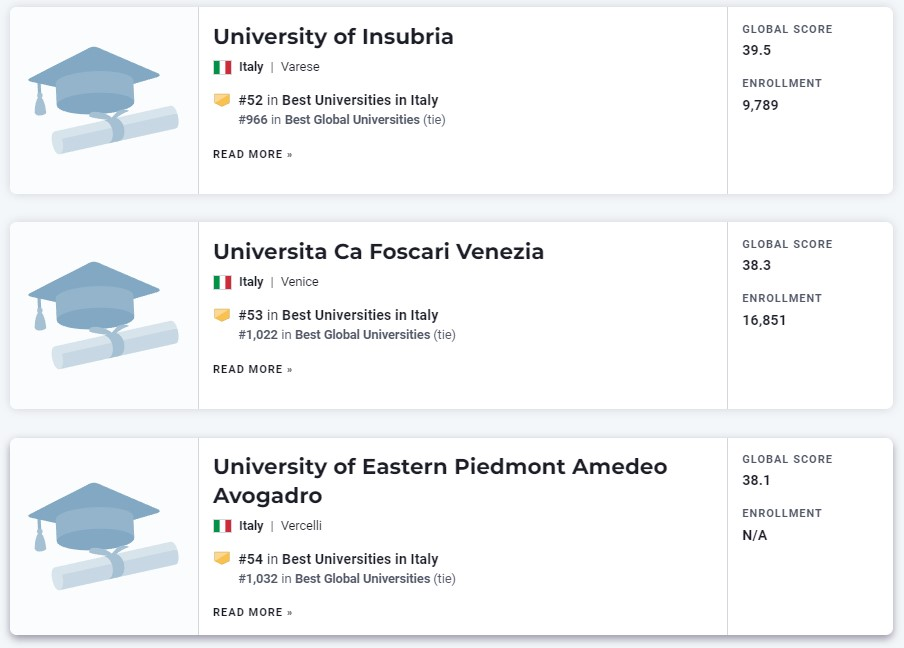Open #52 in Best Universities in Italy

pyautogui.click(x=338, y=100)
